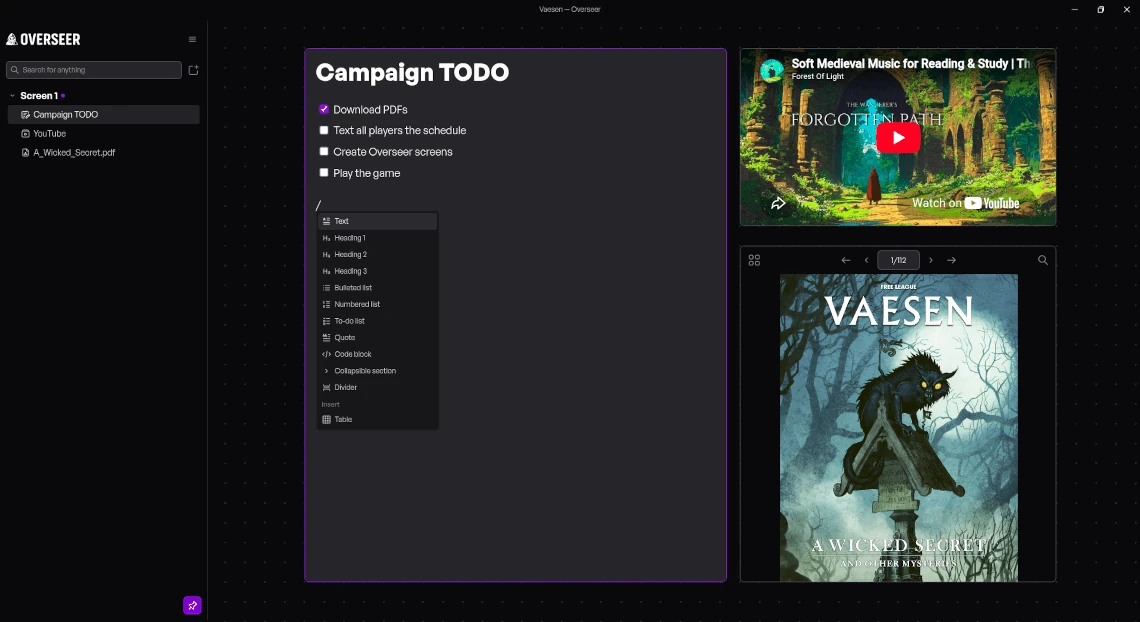Insert a Collapsible section
This screenshot has width=1140, height=622.
377,371
